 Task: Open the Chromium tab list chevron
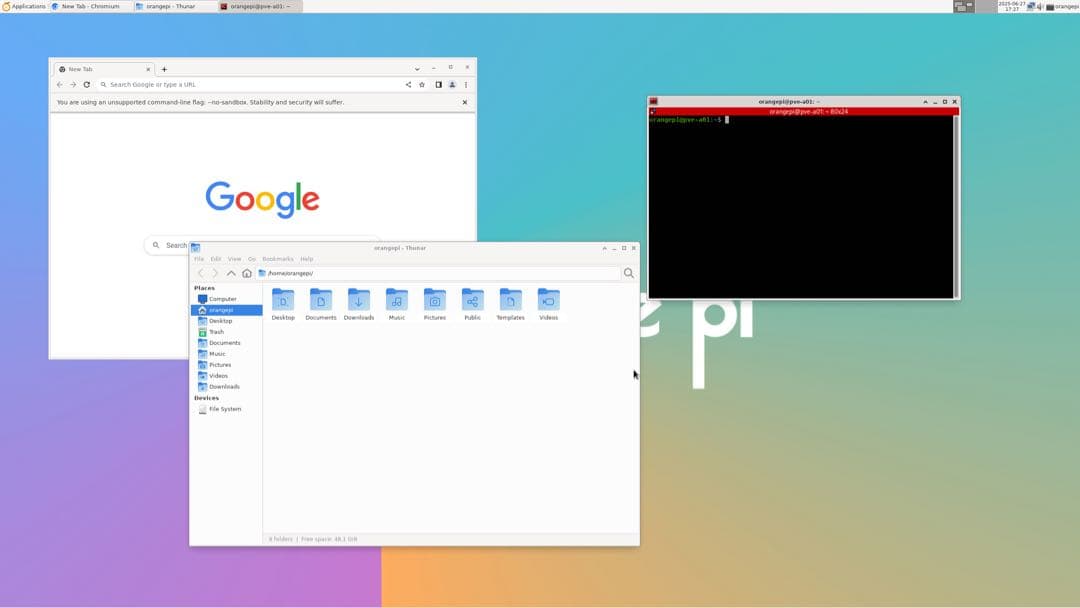(x=417, y=68)
